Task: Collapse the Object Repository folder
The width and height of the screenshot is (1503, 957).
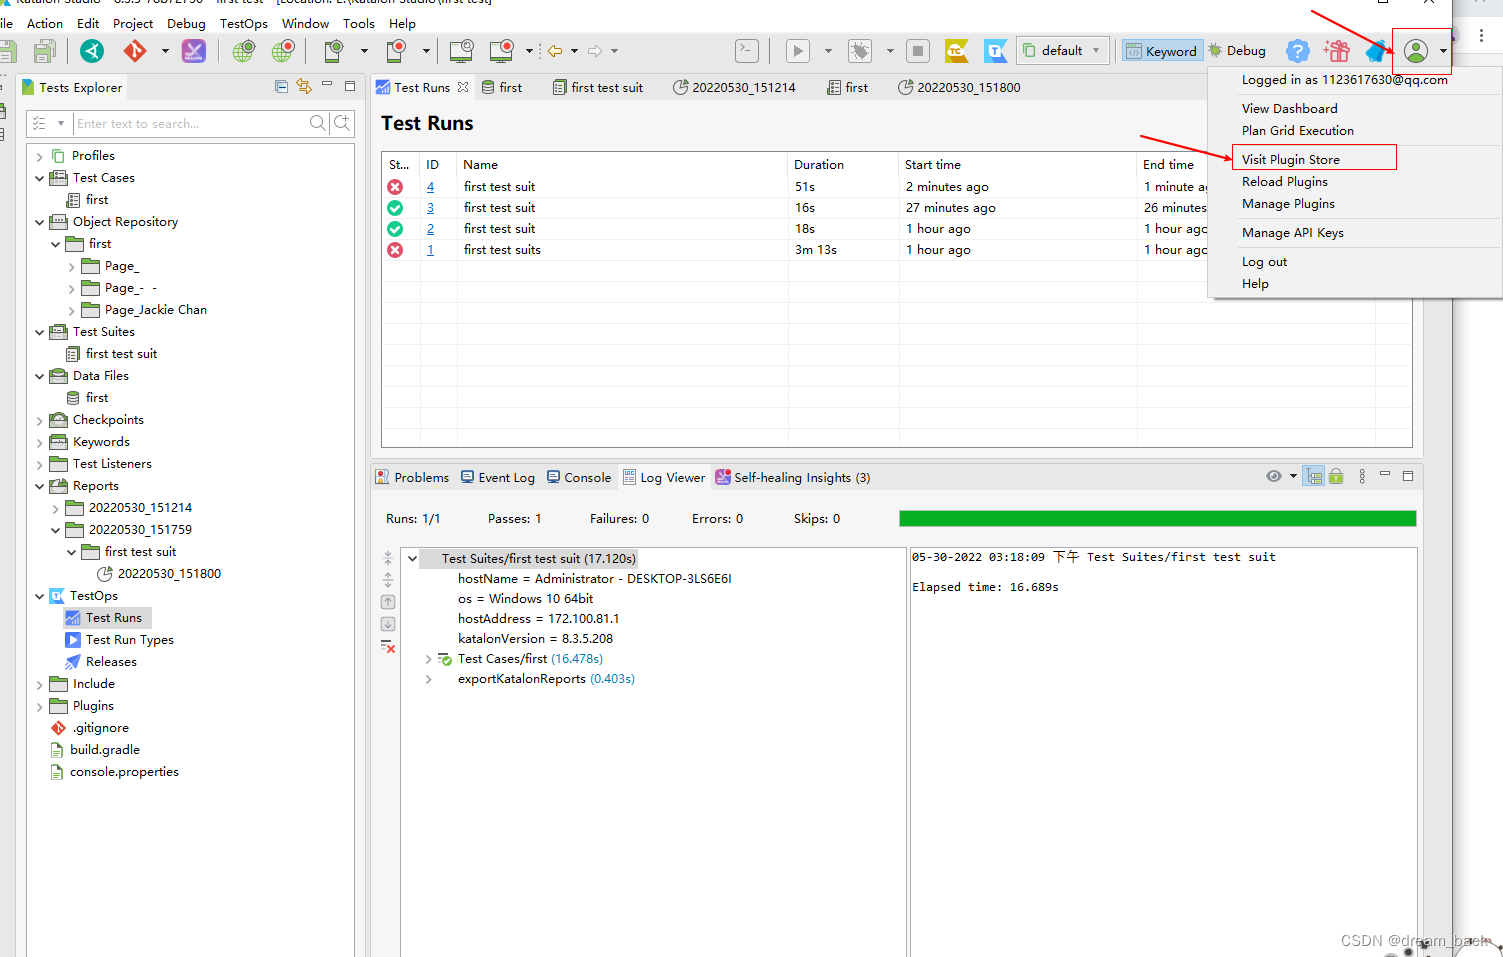Action: (39, 222)
